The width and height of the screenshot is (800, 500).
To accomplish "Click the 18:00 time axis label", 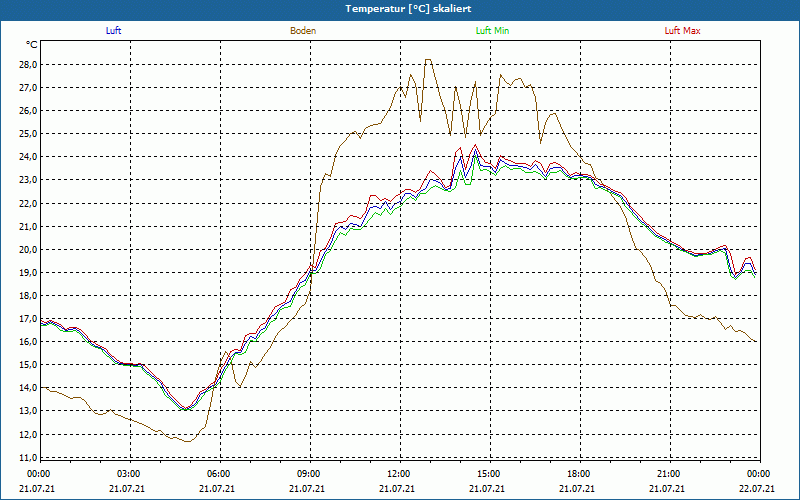I will point(580,474).
